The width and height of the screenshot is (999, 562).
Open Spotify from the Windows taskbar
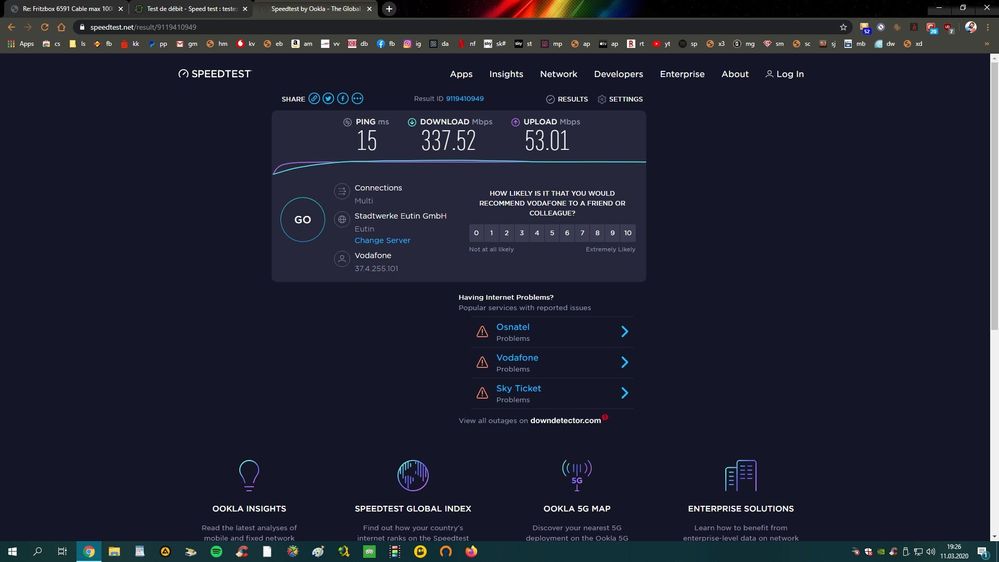tap(216, 551)
